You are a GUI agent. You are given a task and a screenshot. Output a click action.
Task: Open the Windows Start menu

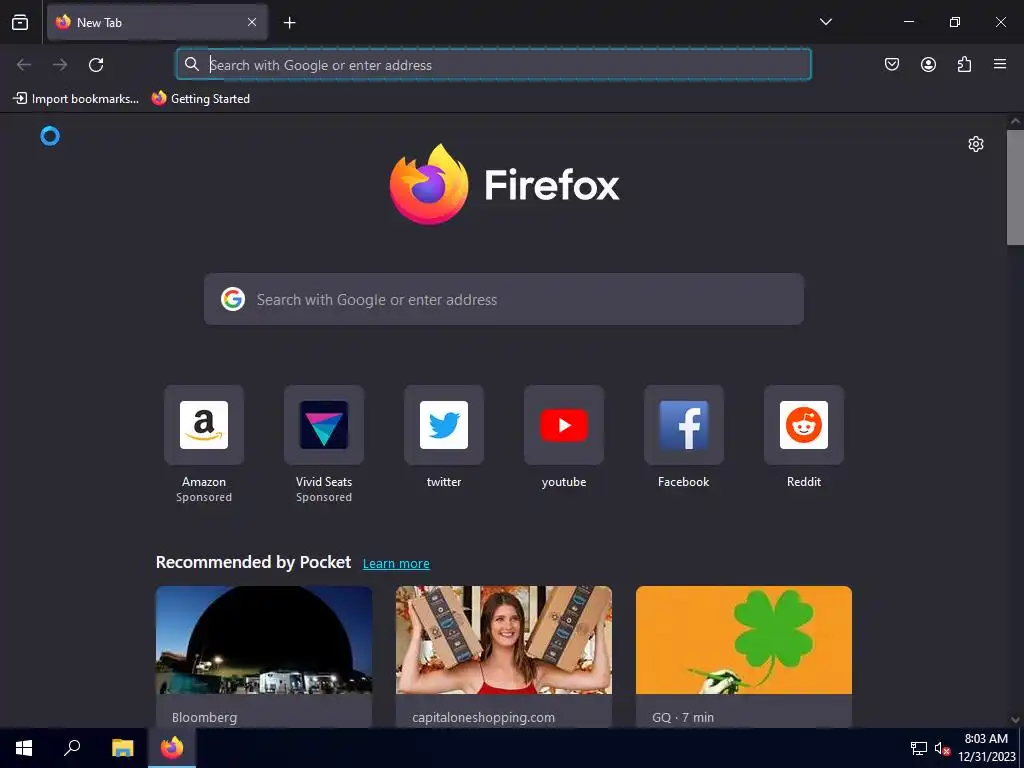click(x=24, y=748)
